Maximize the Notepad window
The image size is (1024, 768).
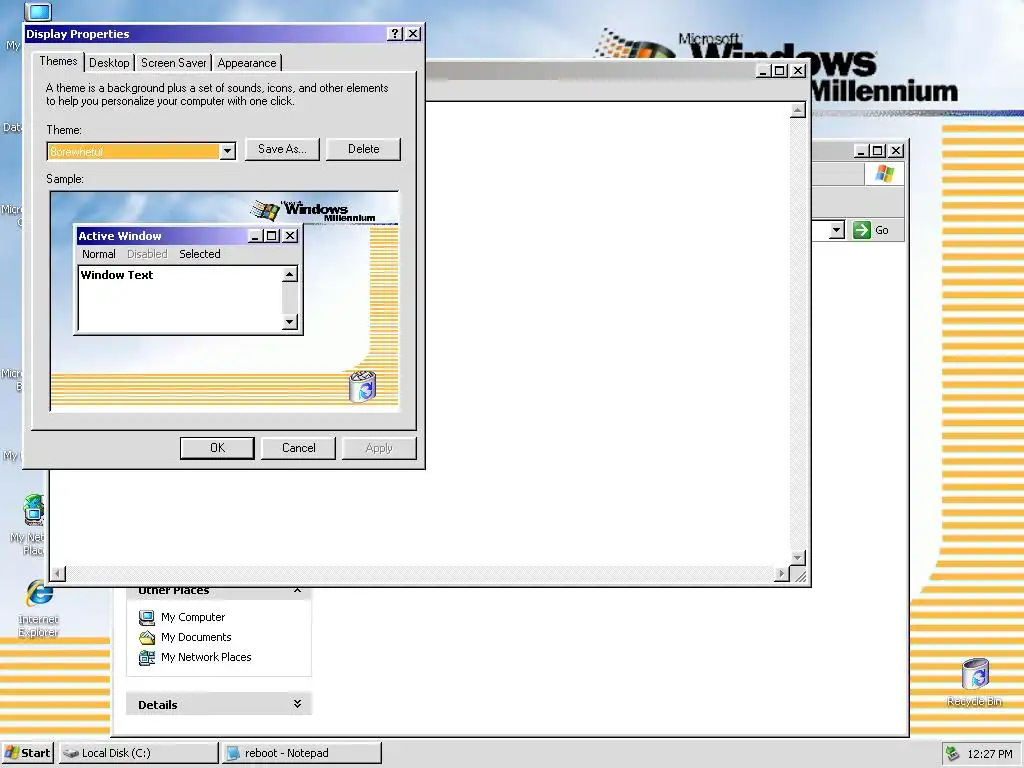point(780,71)
